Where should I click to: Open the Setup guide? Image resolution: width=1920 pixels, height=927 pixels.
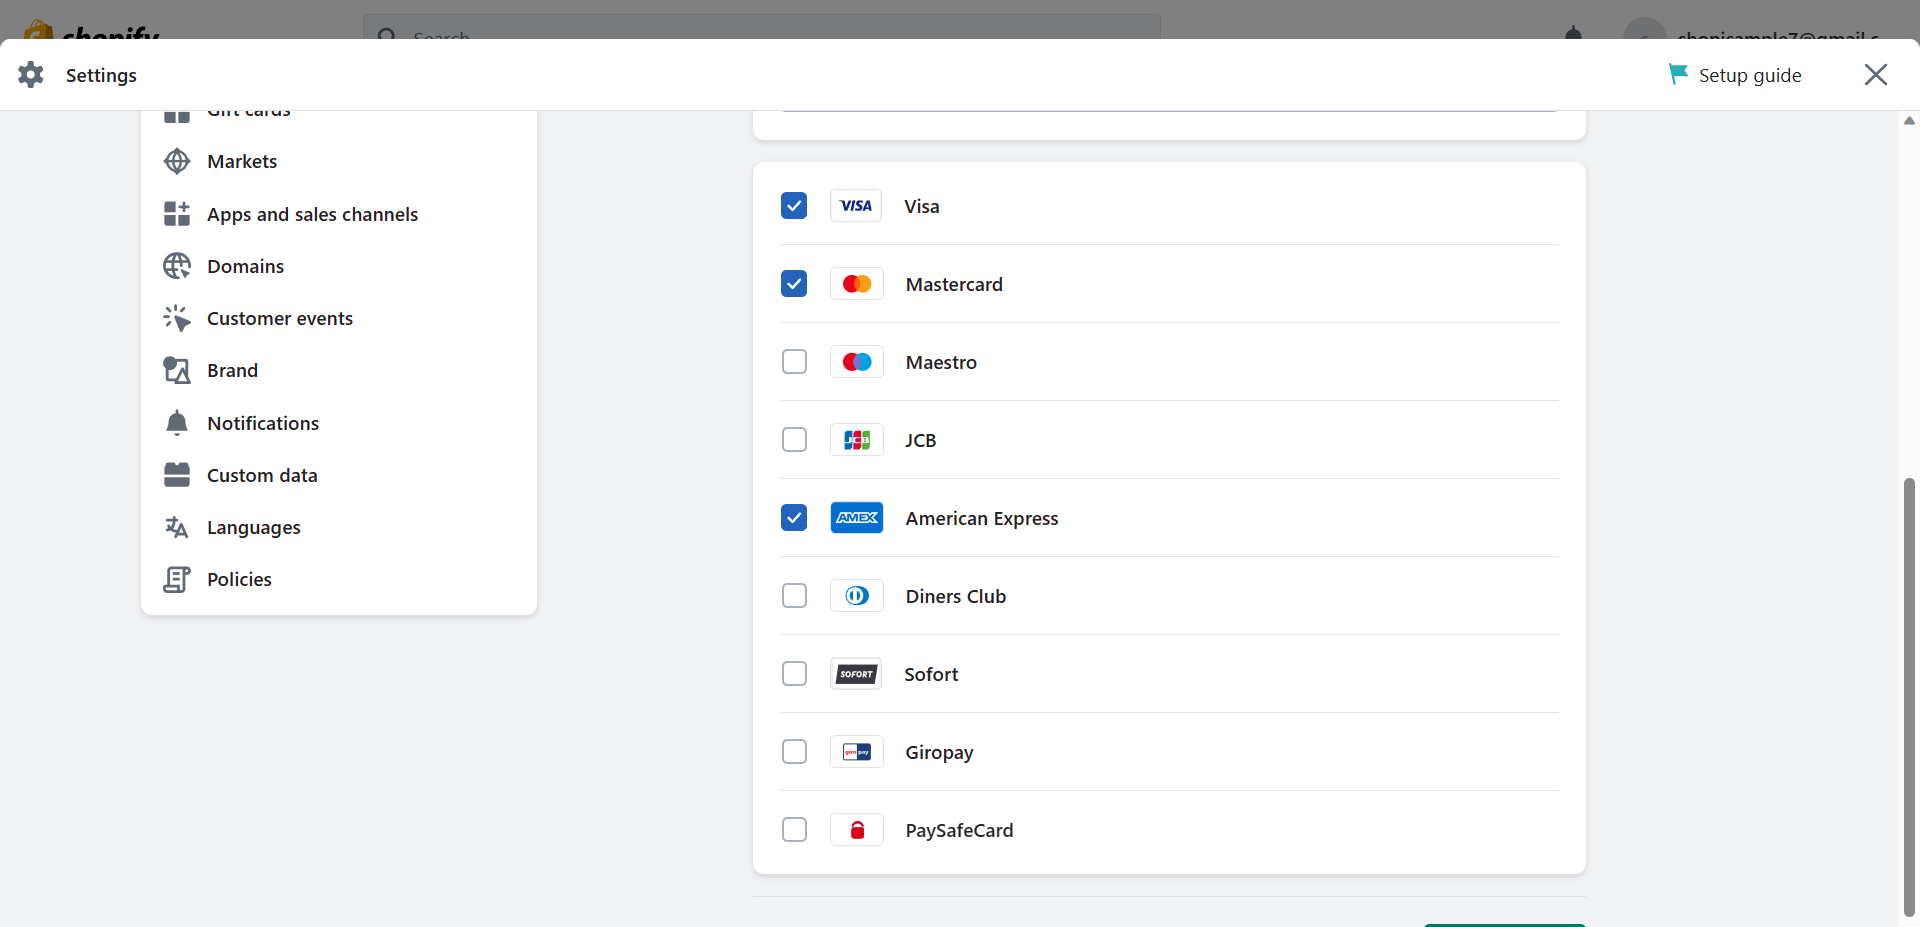pyautogui.click(x=1735, y=75)
